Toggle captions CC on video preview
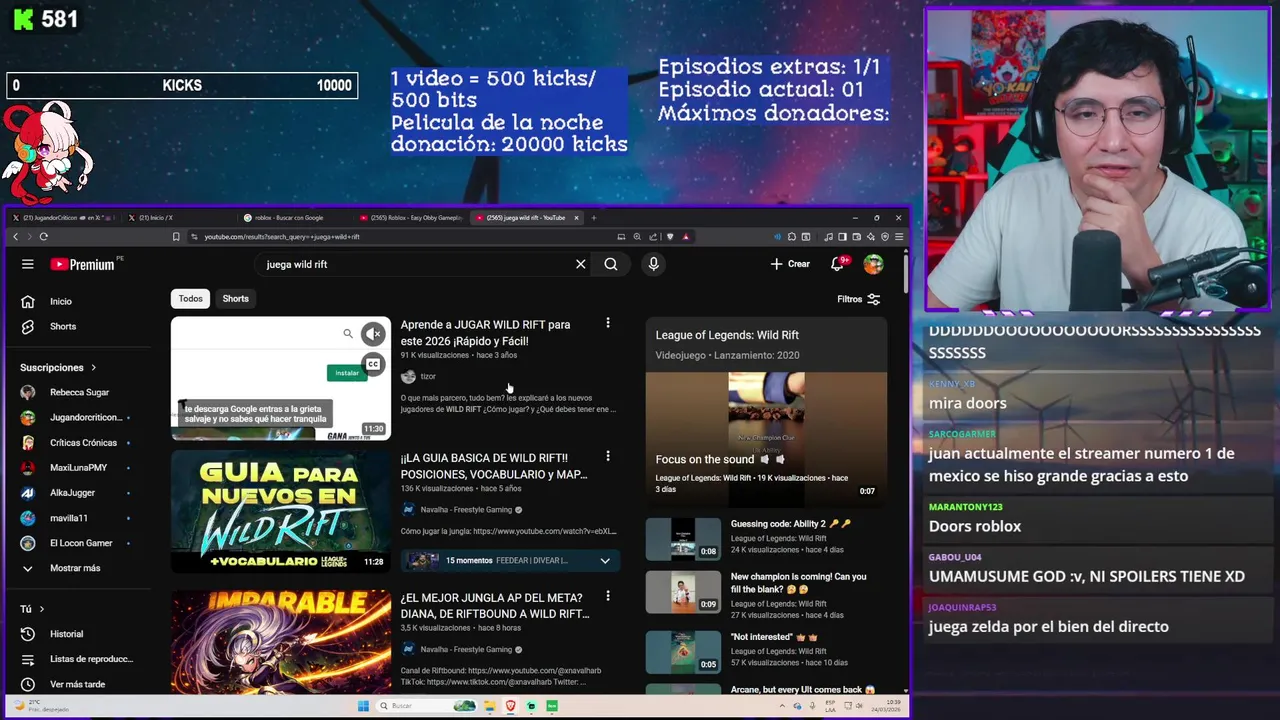The height and width of the screenshot is (720, 1280). (x=373, y=365)
